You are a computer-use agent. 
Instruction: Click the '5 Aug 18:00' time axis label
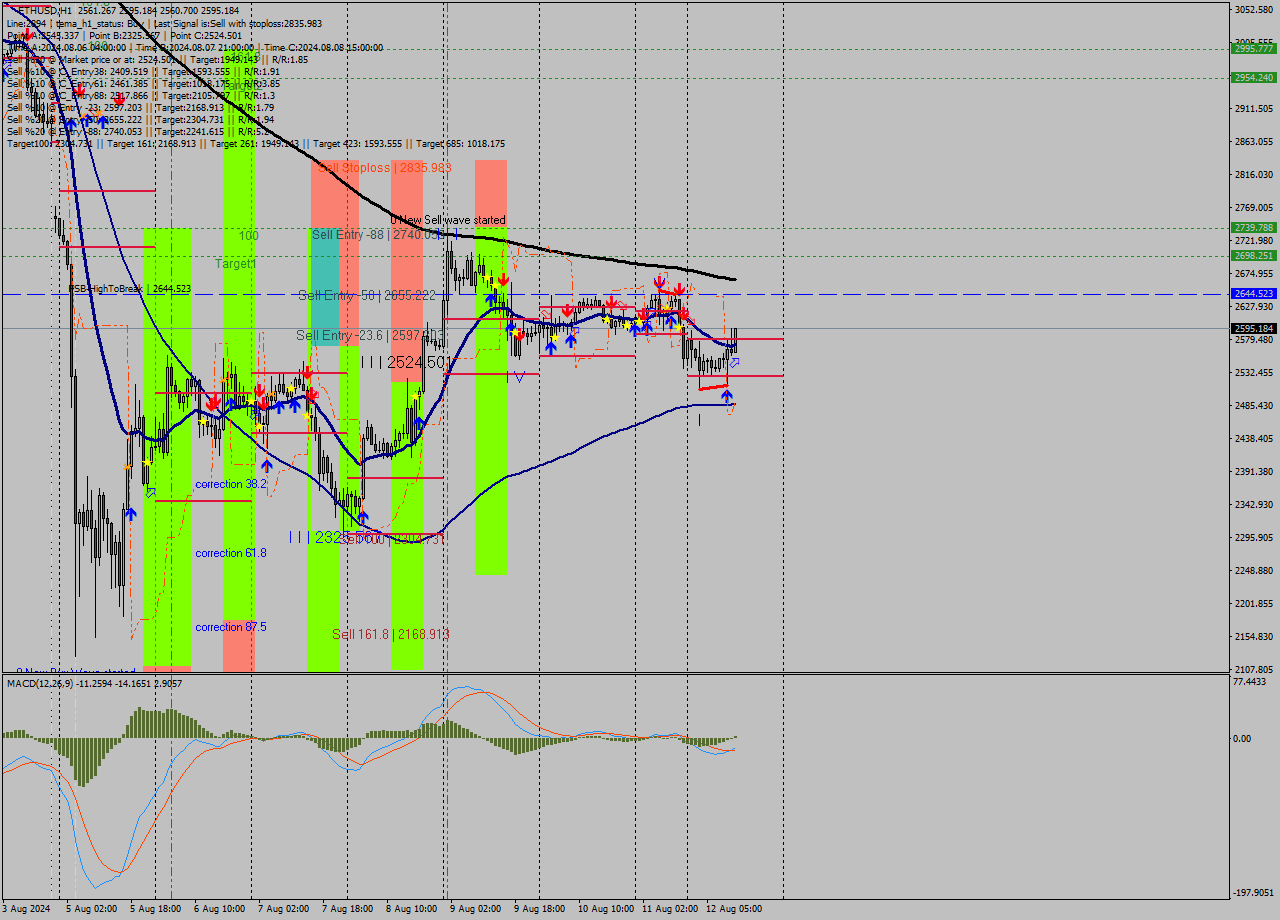154,909
